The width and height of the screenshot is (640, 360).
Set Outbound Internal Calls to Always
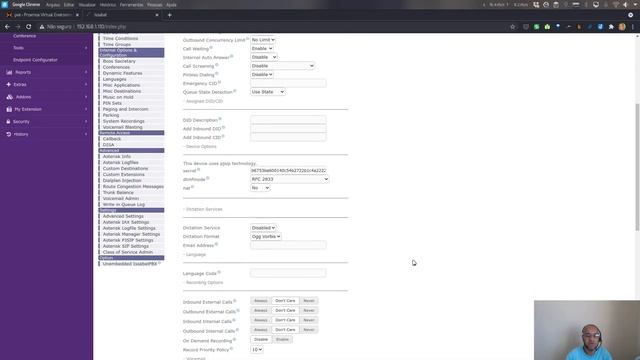click(x=260, y=330)
